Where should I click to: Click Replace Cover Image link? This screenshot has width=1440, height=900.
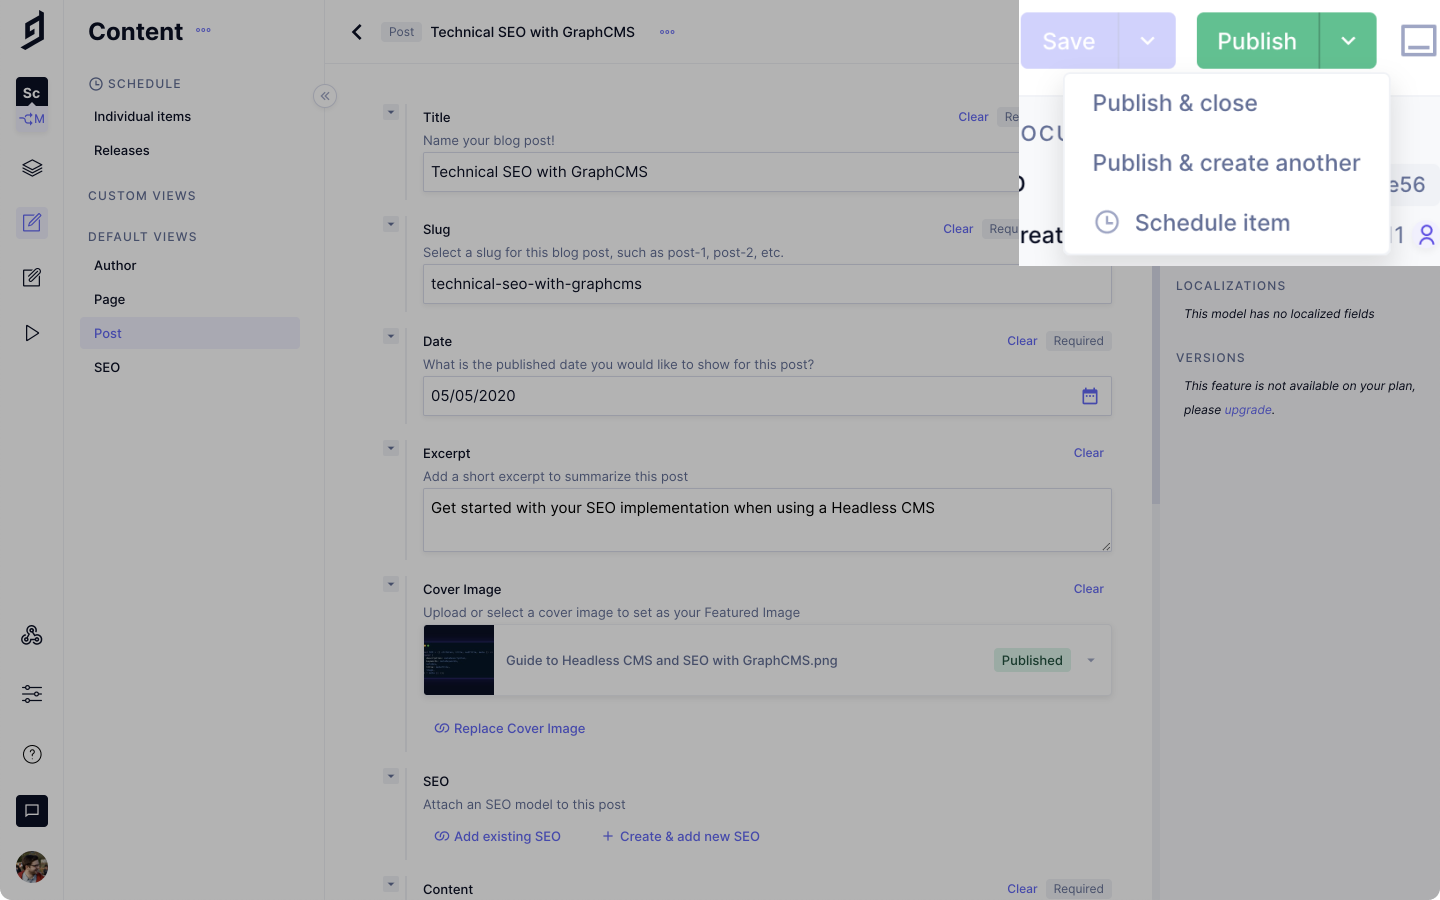510,729
